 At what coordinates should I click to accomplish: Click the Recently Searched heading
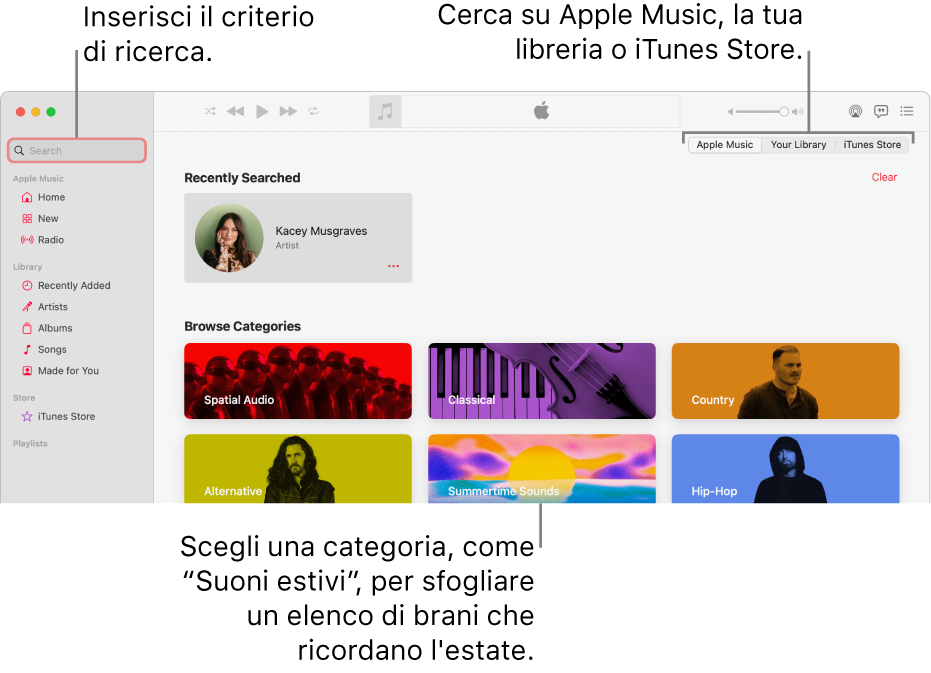click(x=242, y=178)
